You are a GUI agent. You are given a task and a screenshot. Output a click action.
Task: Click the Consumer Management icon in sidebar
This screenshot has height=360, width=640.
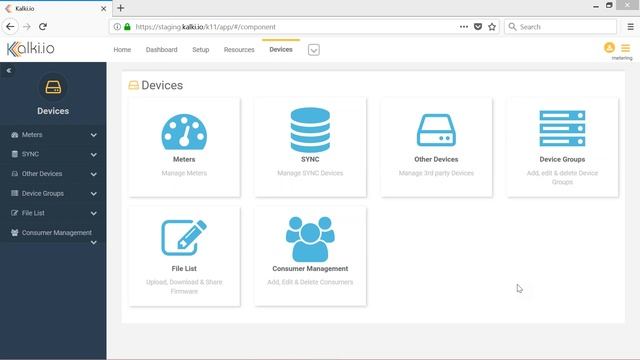(15, 232)
